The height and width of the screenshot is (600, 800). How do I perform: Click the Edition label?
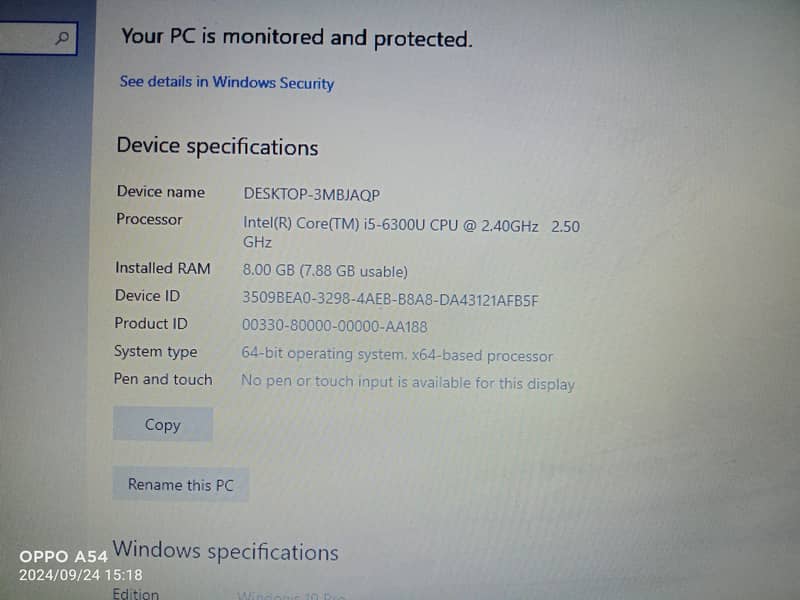136,593
